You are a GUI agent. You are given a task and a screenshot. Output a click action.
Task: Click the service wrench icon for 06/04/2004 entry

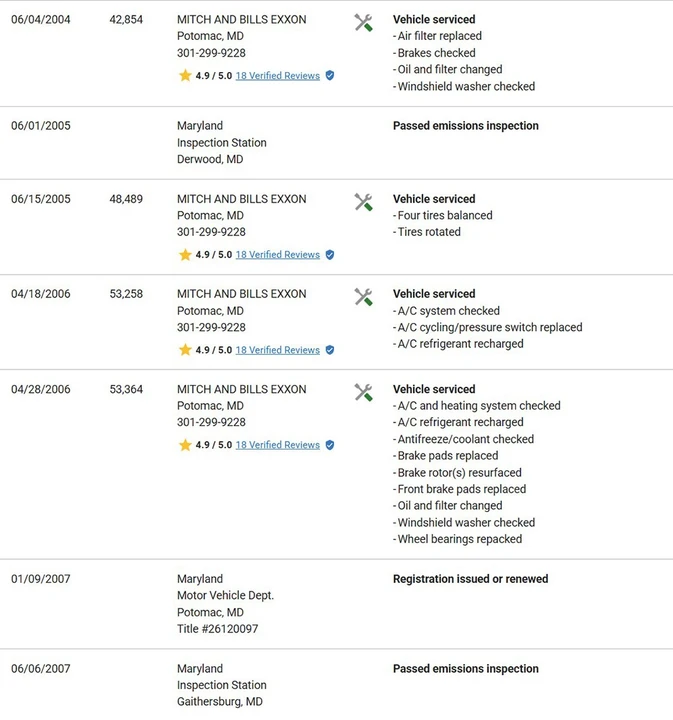click(363, 22)
